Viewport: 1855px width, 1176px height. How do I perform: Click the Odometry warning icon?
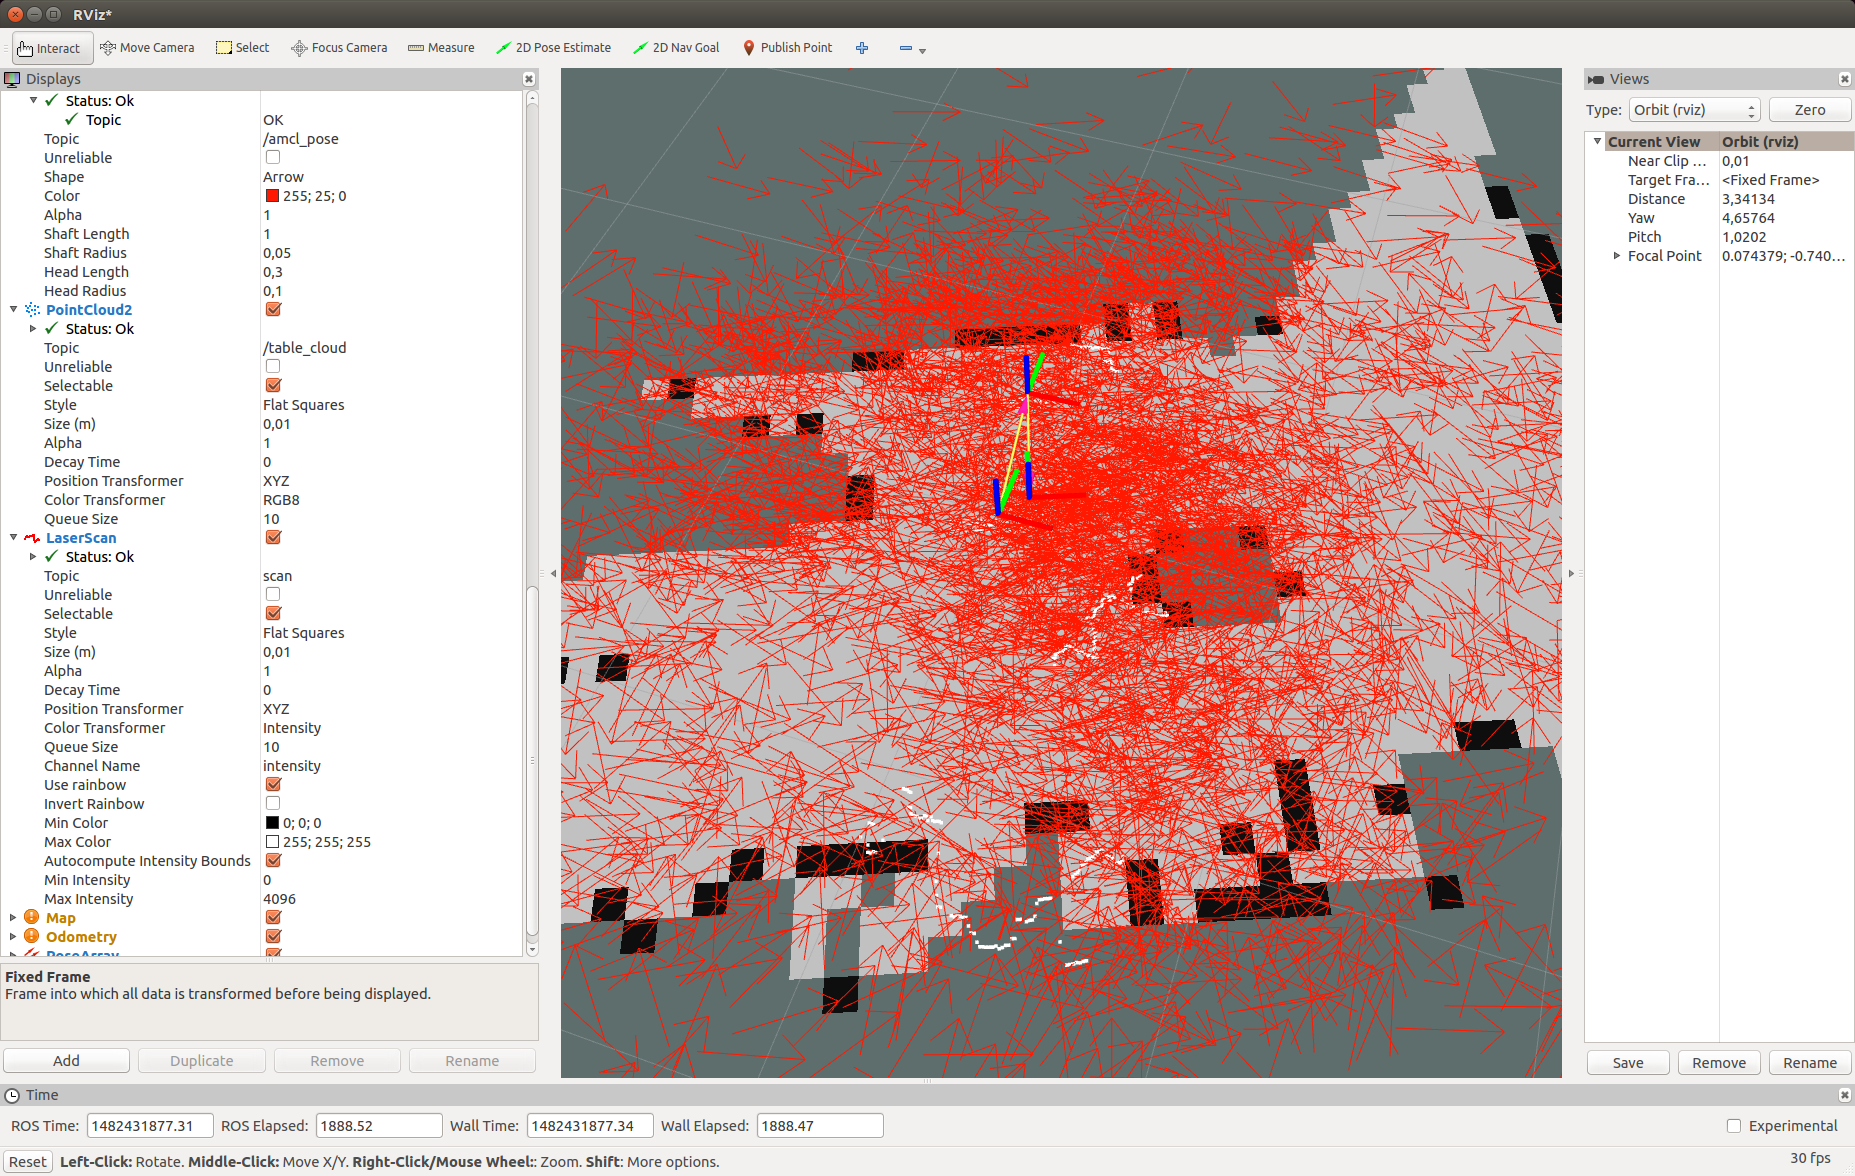(32, 937)
